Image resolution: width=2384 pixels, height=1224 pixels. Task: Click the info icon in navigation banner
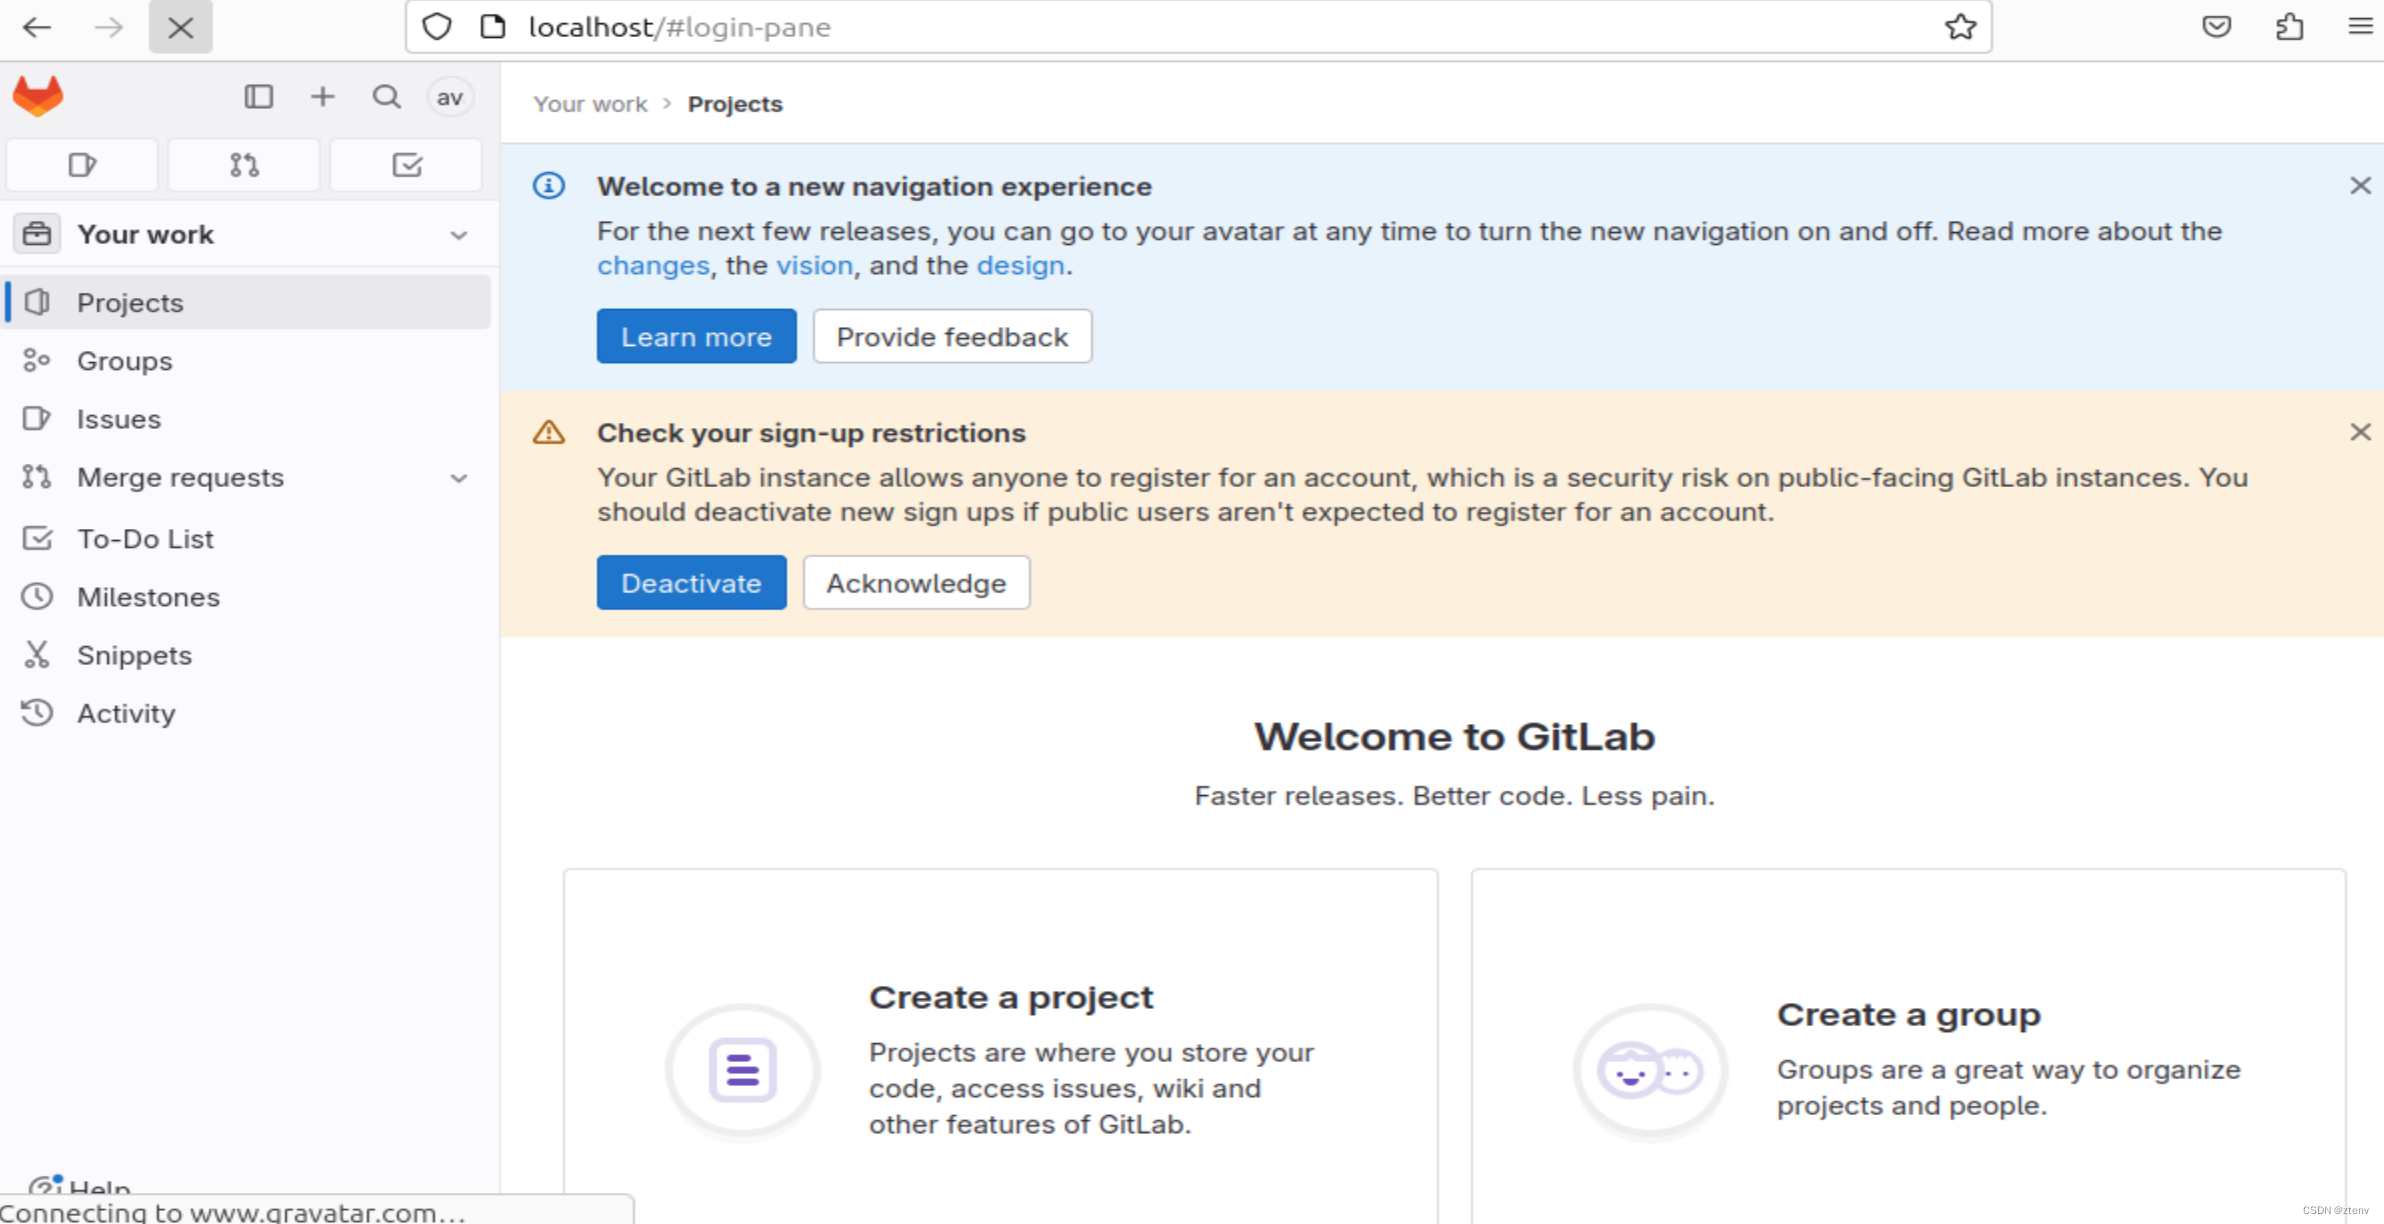(548, 186)
